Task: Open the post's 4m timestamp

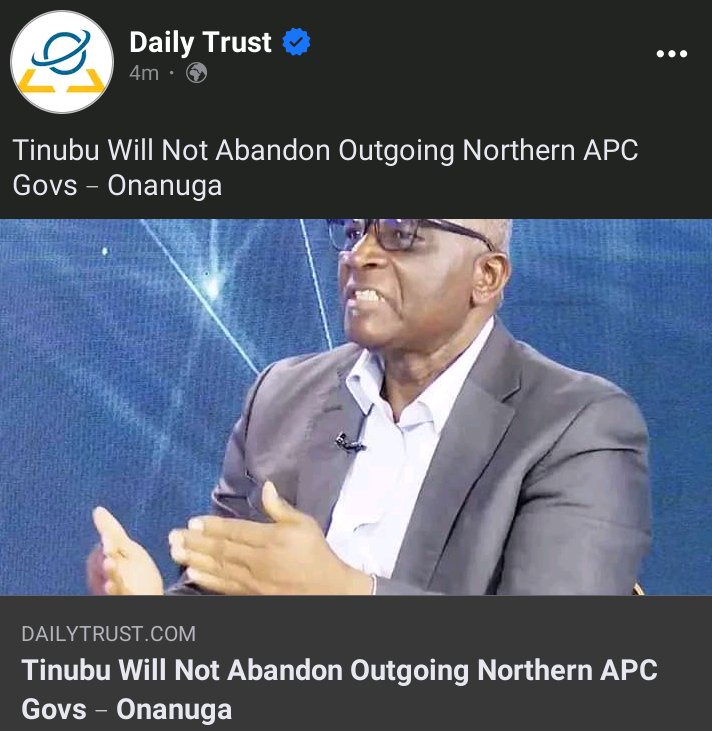Action: pyautogui.click(x=144, y=73)
